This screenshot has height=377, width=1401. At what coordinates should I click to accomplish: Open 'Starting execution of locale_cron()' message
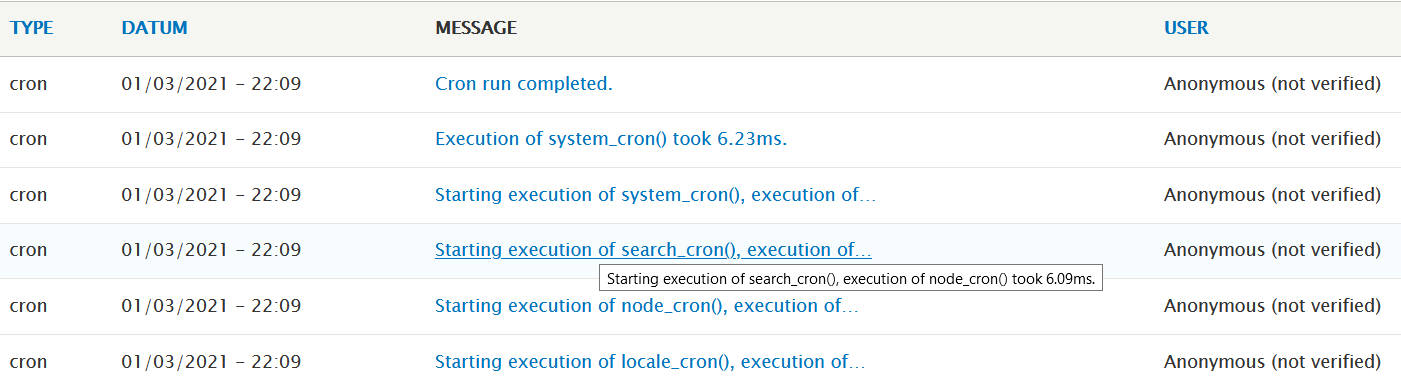[650, 361]
